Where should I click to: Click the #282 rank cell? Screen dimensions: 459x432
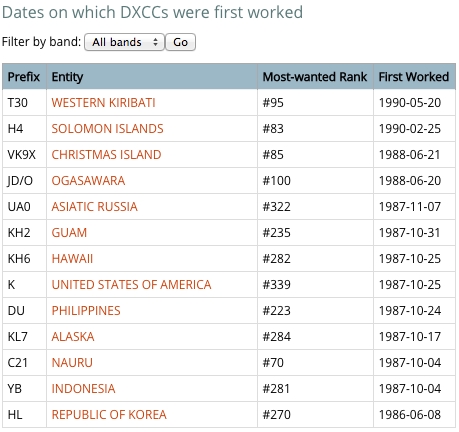coord(315,259)
